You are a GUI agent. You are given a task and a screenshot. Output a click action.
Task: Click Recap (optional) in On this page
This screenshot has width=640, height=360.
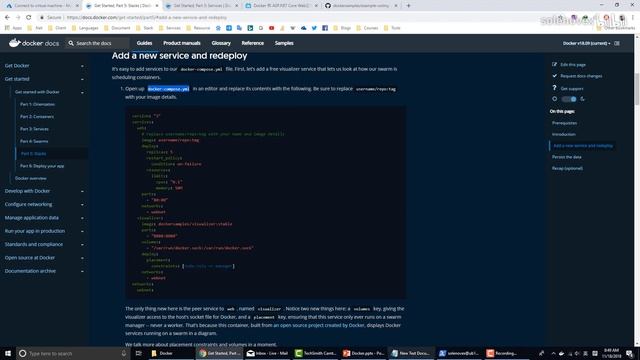567,168
